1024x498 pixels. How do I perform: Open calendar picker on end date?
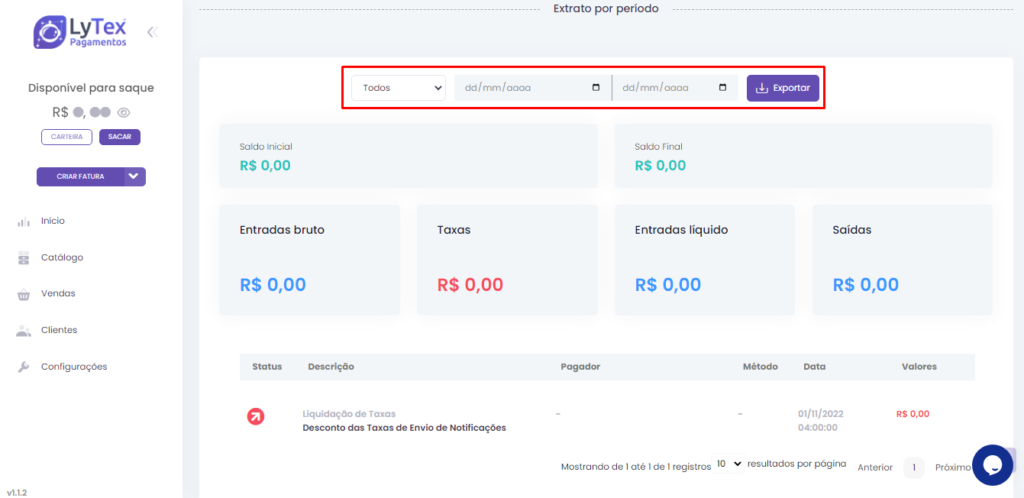[x=722, y=87]
